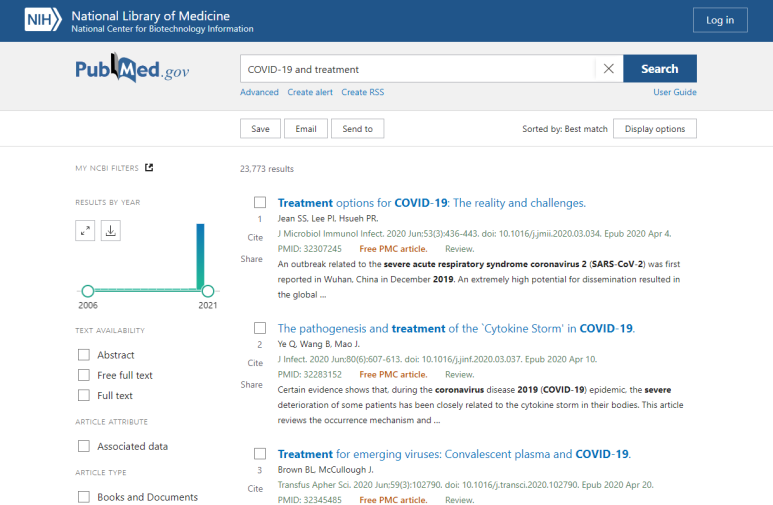Open the My NCBI Filters external link icon
This screenshot has height=505, width=773.
149,168
